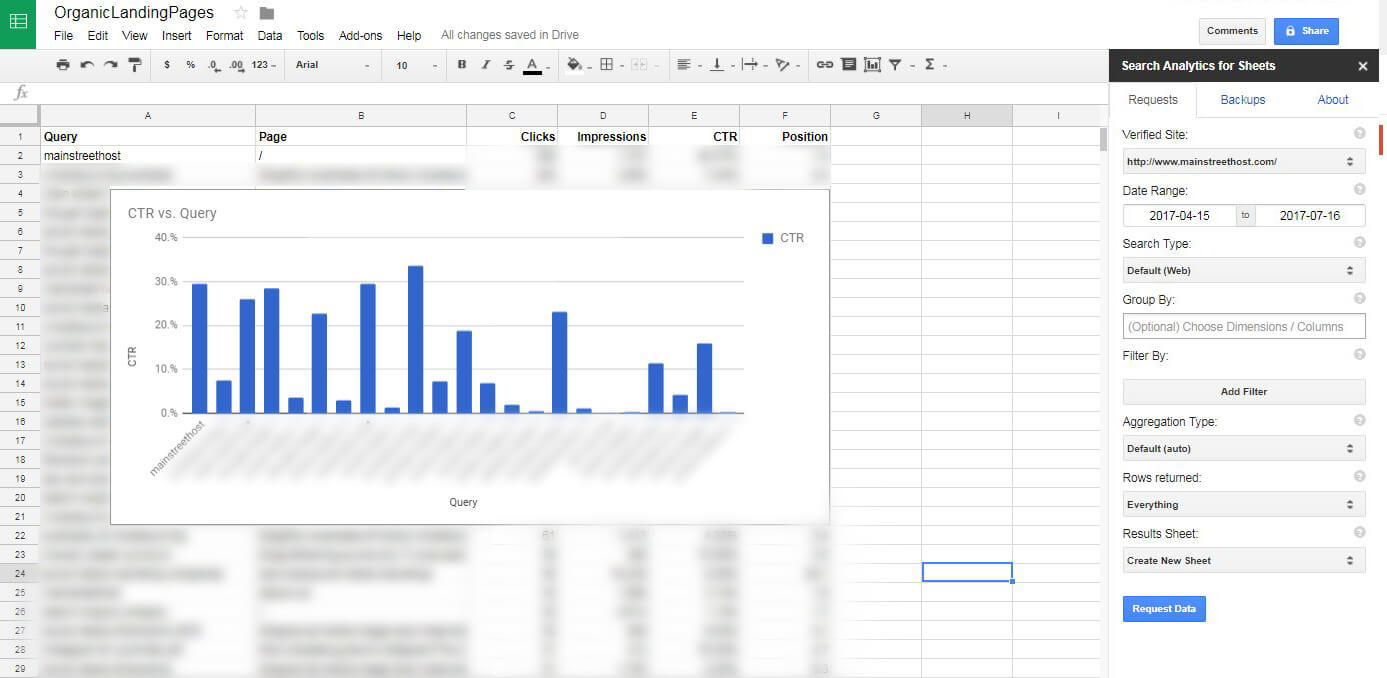Open help for Results Sheet
Viewport: 1387px width, 678px height.
[1359, 533]
